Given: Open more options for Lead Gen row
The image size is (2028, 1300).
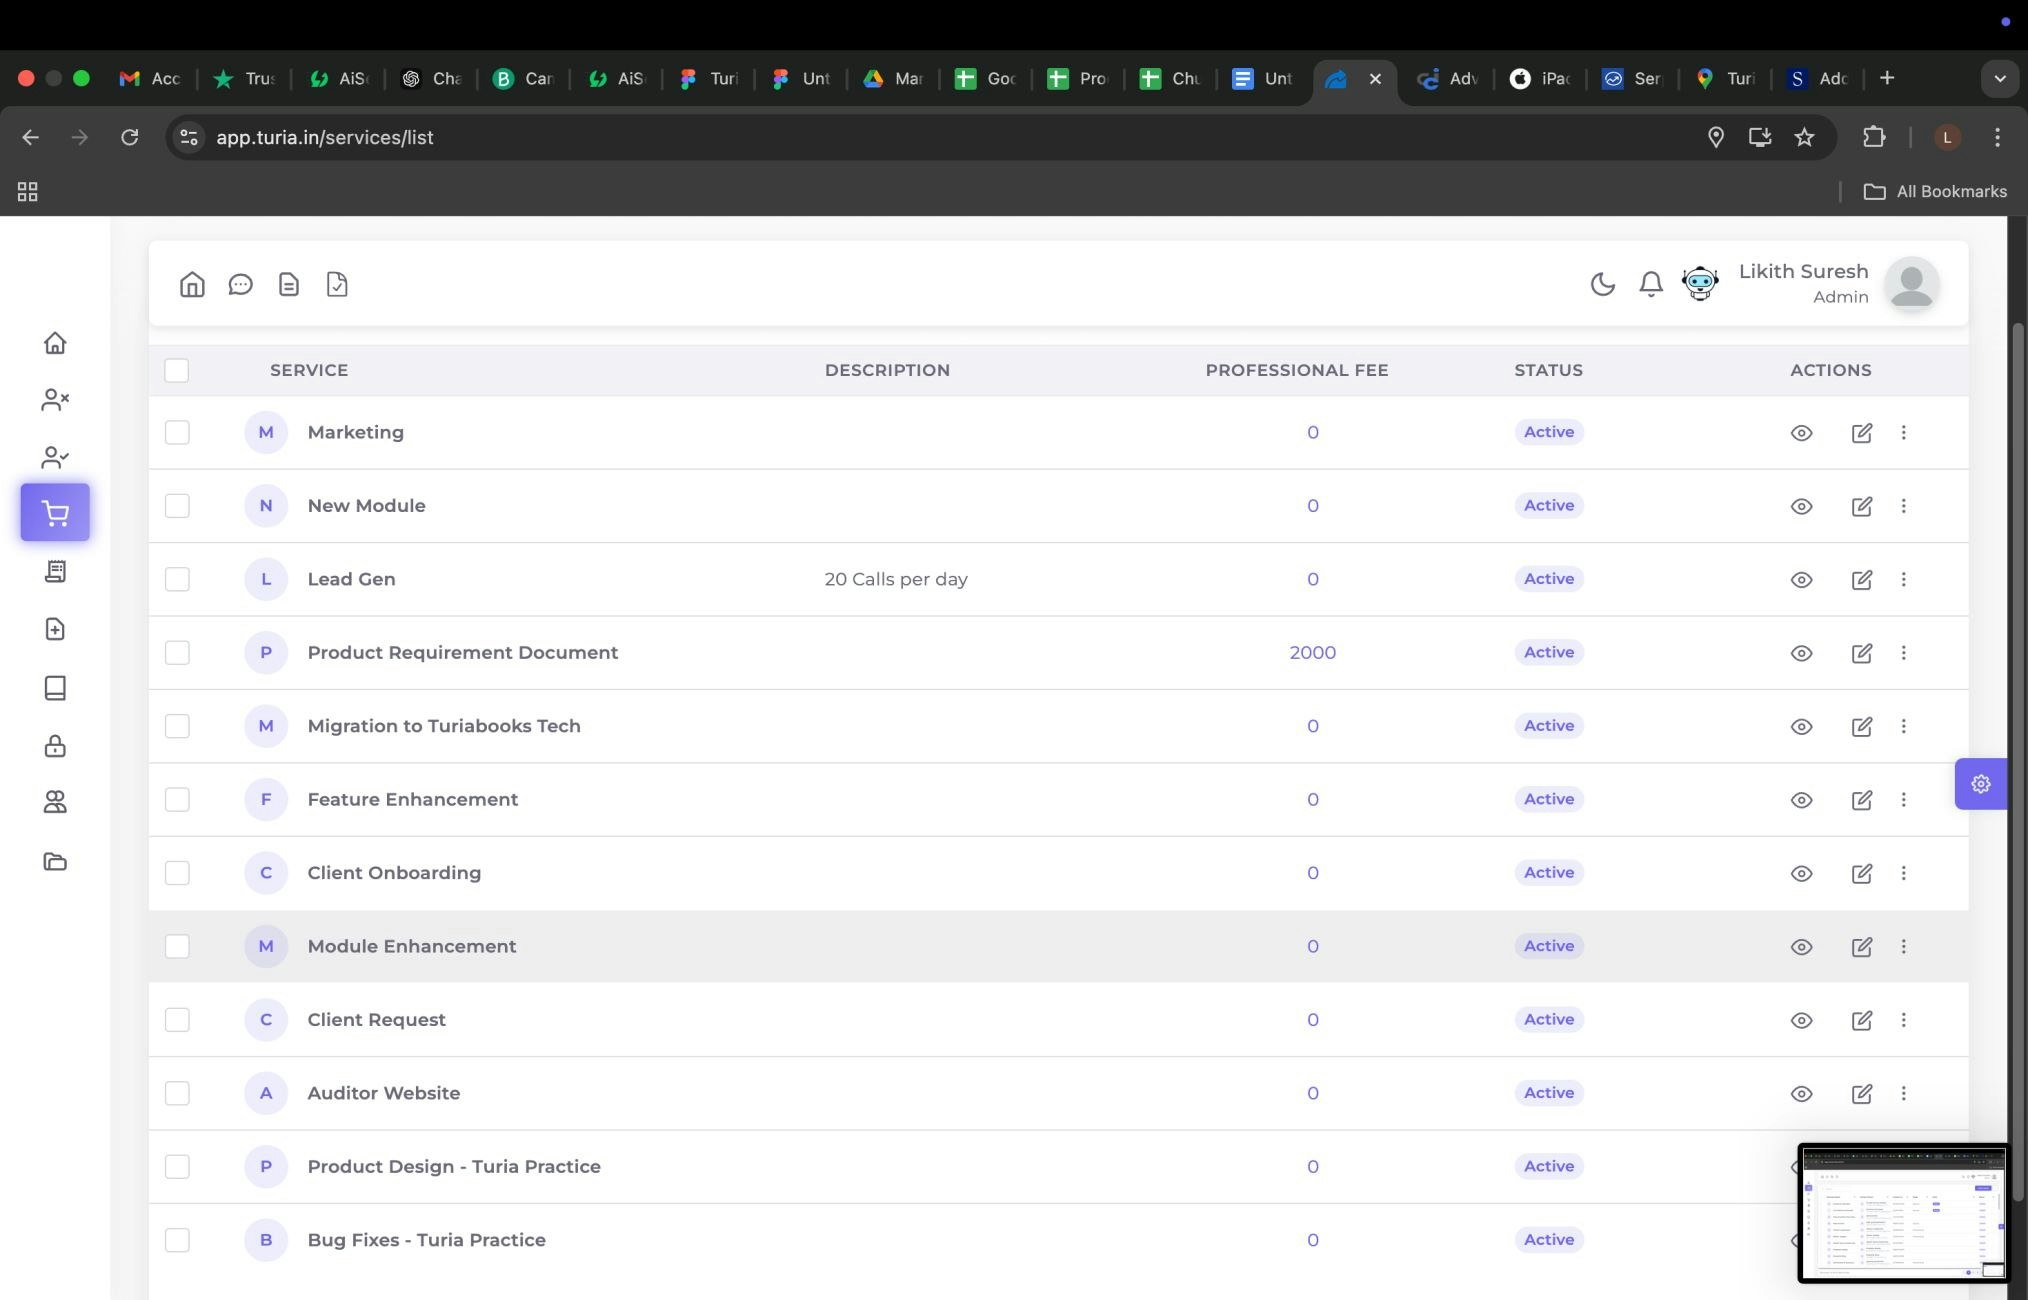Looking at the screenshot, I should (x=1903, y=579).
